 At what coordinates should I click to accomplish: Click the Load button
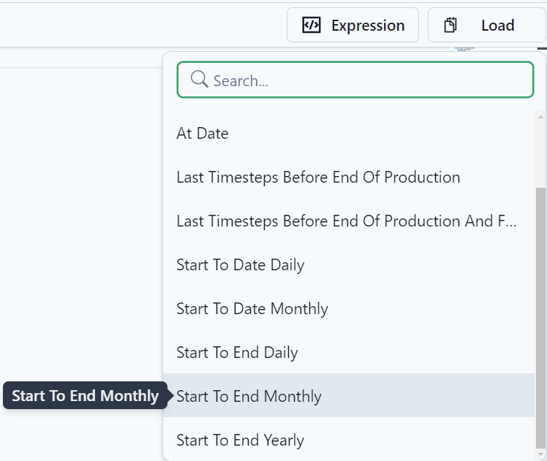click(x=487, y=25)
